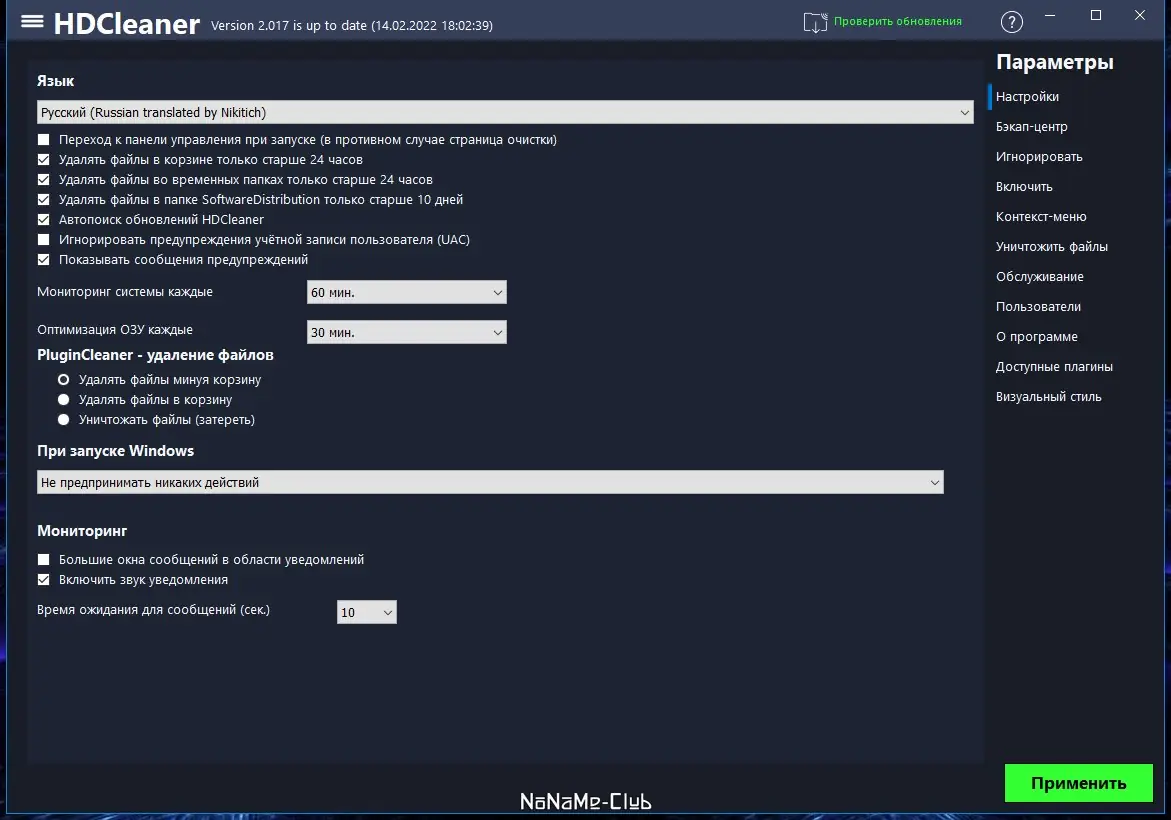Viewport: 1171px width, 820px height.
Task: Open Мониторинг системы 60 мин. dropdown
Action: pos(406,292)
